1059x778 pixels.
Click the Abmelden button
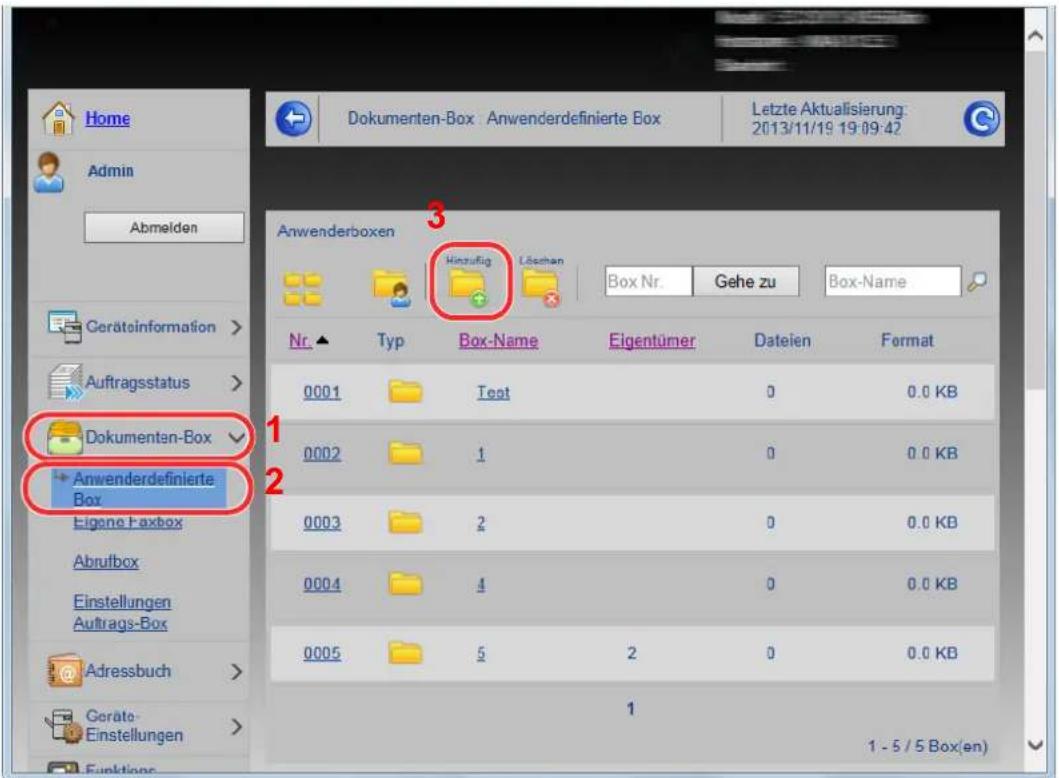(164, 228)
